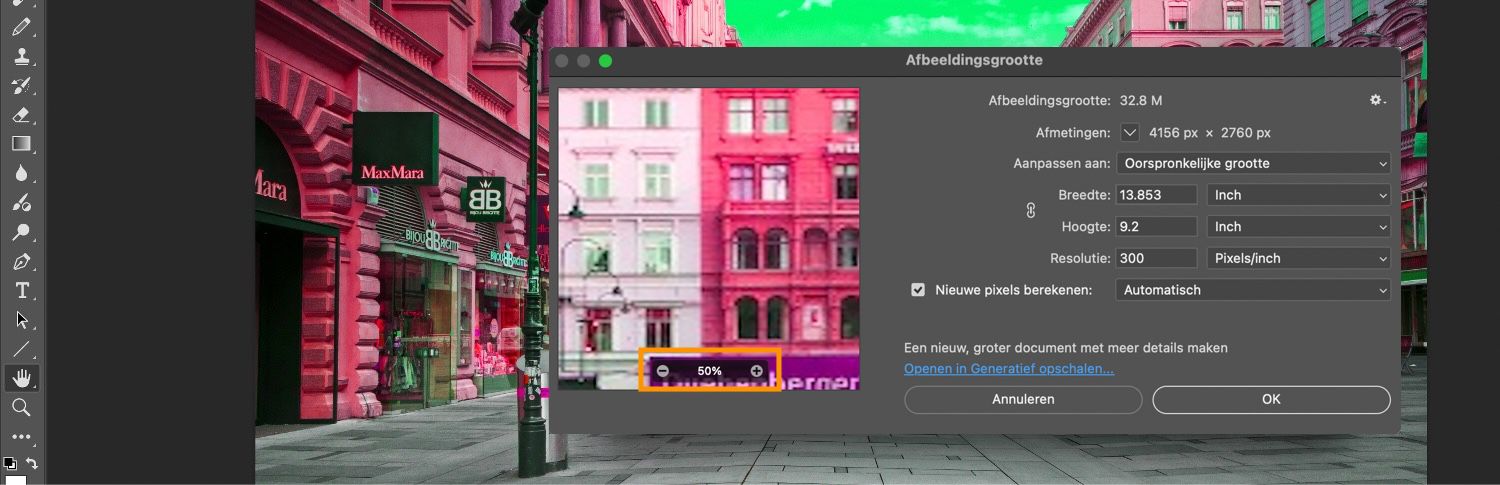Screen dimensions: 1500x485
Task: Click the Afbeeldingsgrootte dialog title bar
Action: coord(974,60)
